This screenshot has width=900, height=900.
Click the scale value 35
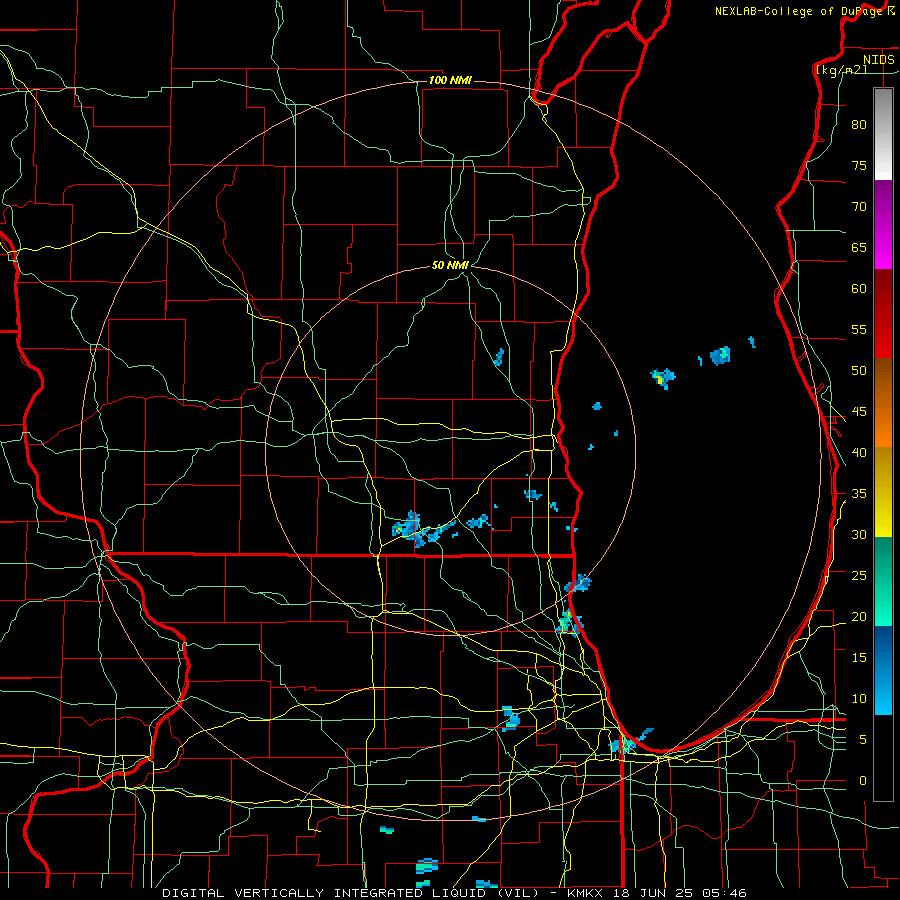(x=859, y=494)
